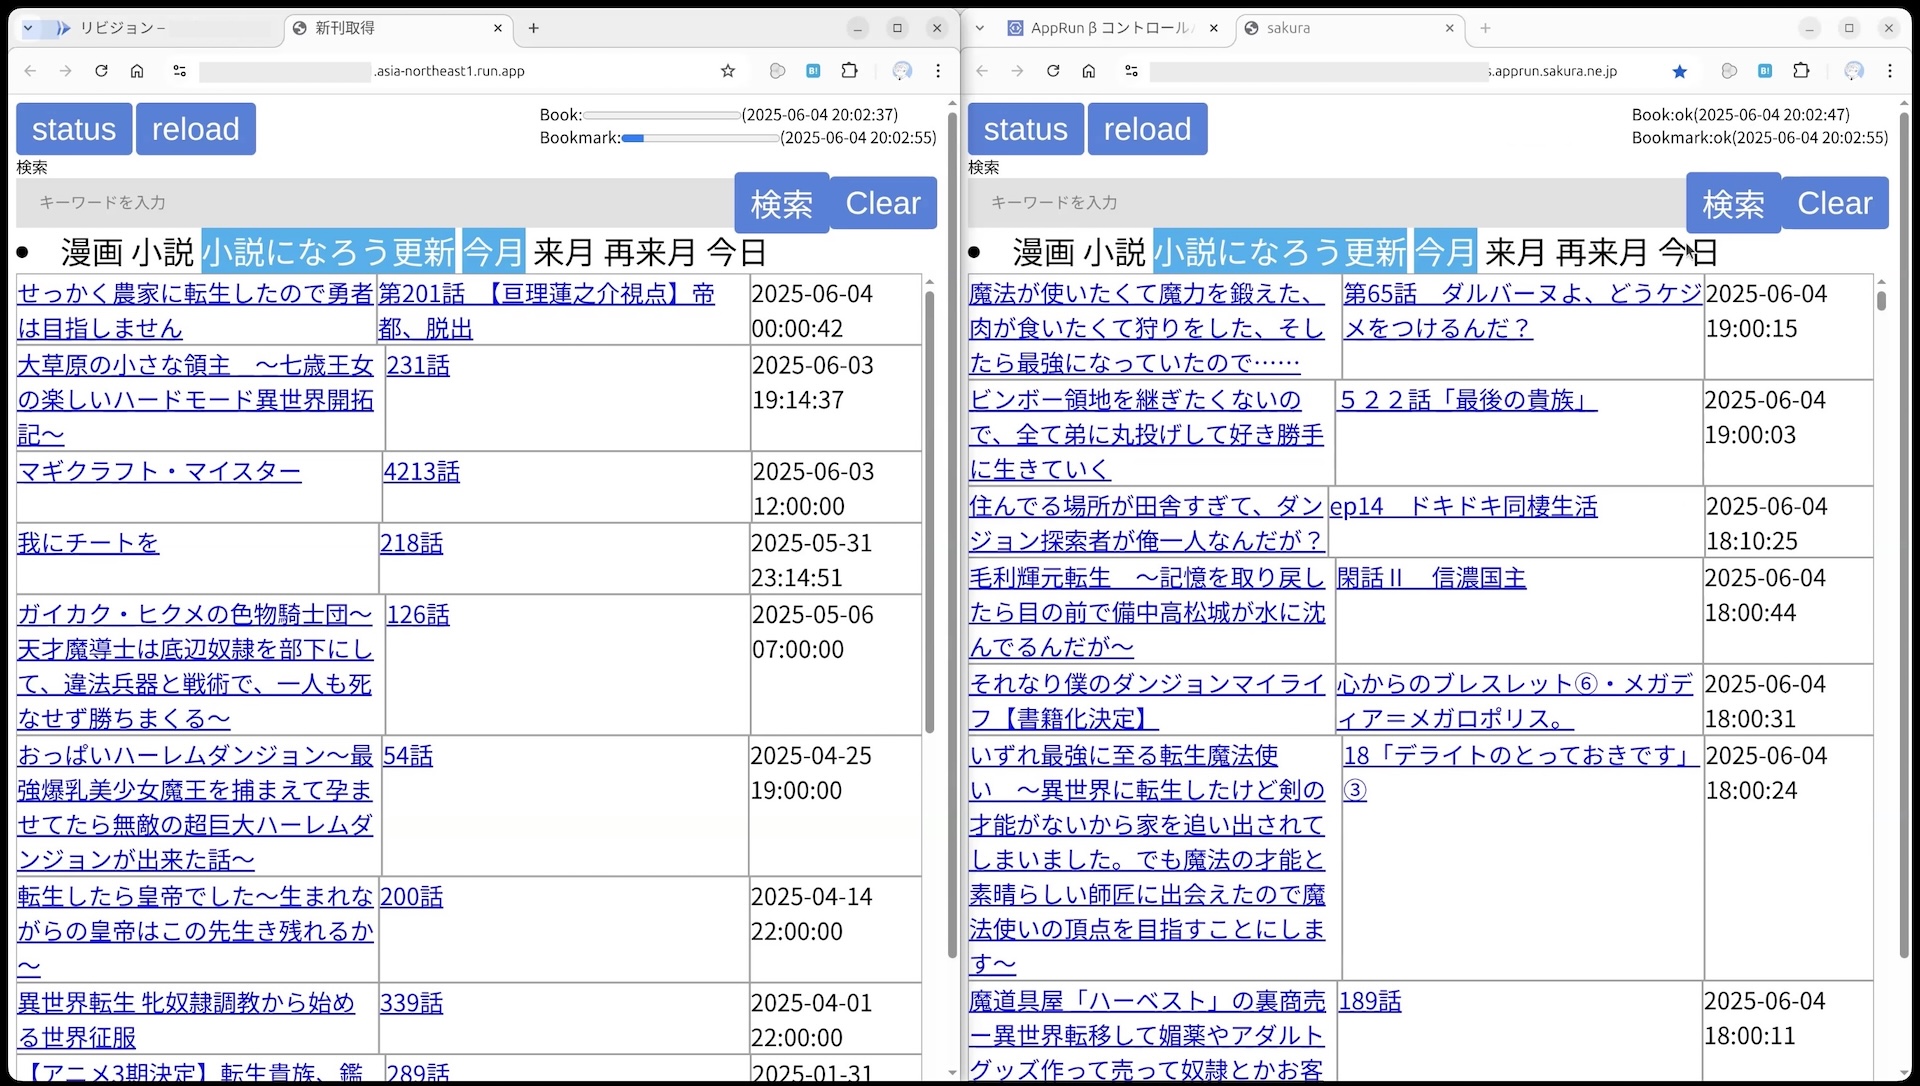Reload the page in left browser toolbar
The width and height of the screenshot is (1920, 1086).
pos(101,71)
